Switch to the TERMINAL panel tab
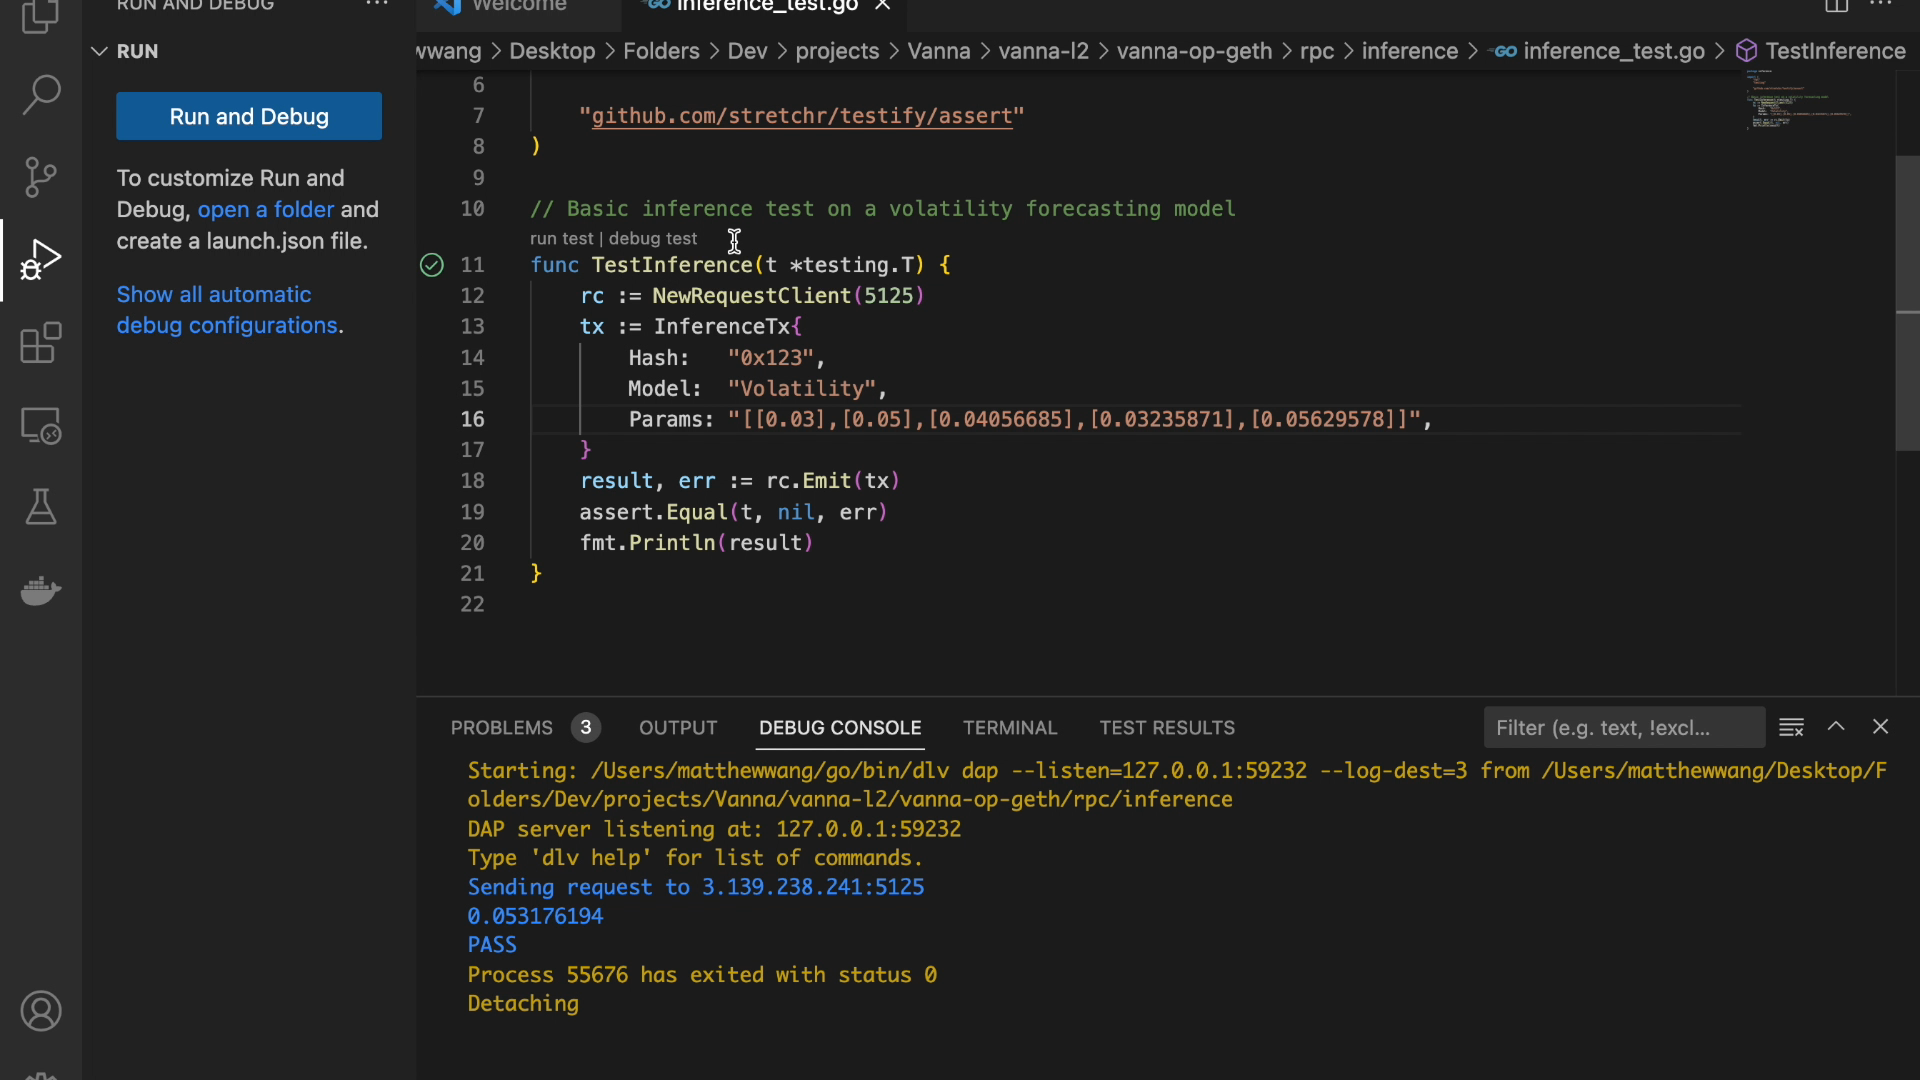 pos(1010,728)
